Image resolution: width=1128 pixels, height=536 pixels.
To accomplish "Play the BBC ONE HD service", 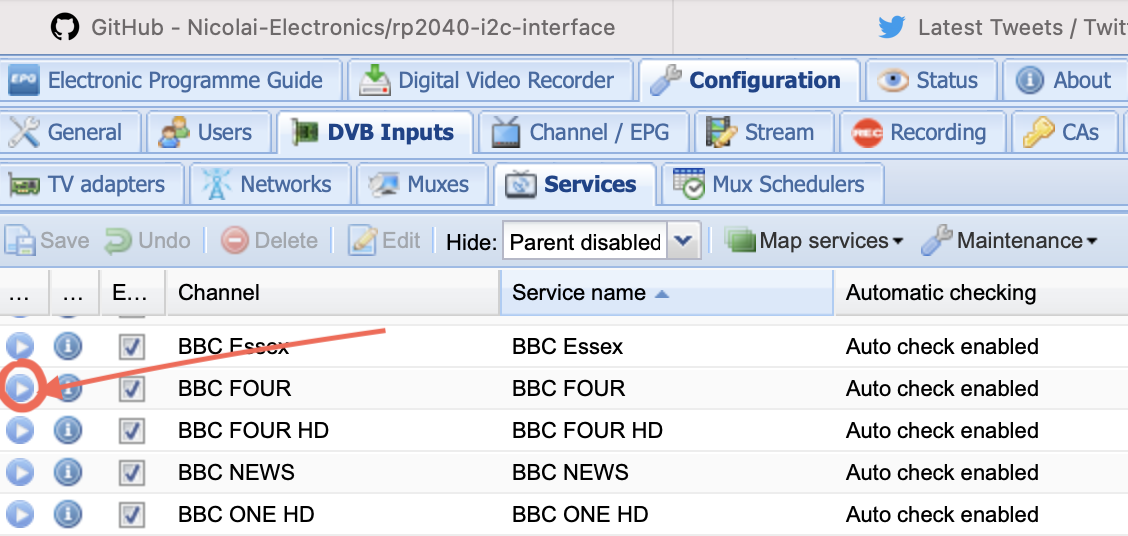I will click(20, 515).
